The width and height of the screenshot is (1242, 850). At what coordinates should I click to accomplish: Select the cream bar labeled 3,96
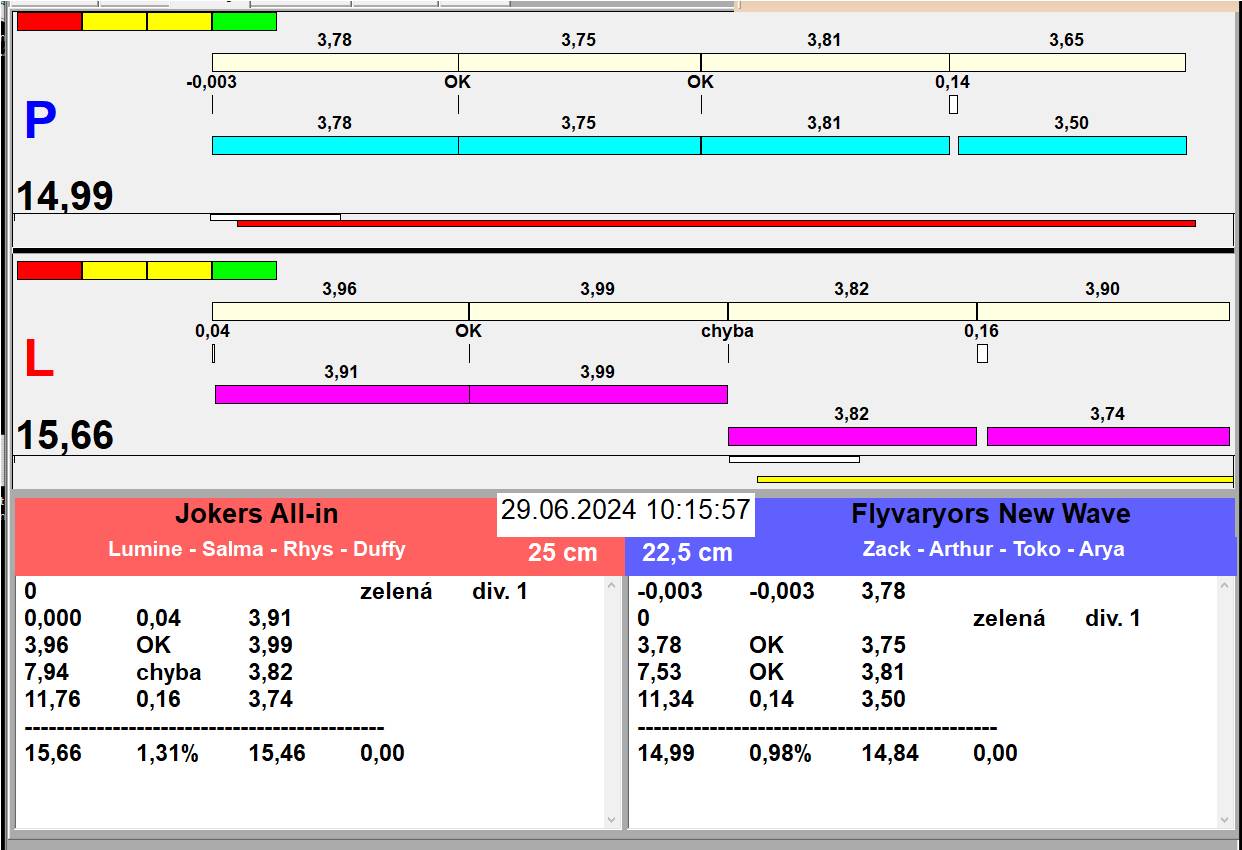[340, 311]
